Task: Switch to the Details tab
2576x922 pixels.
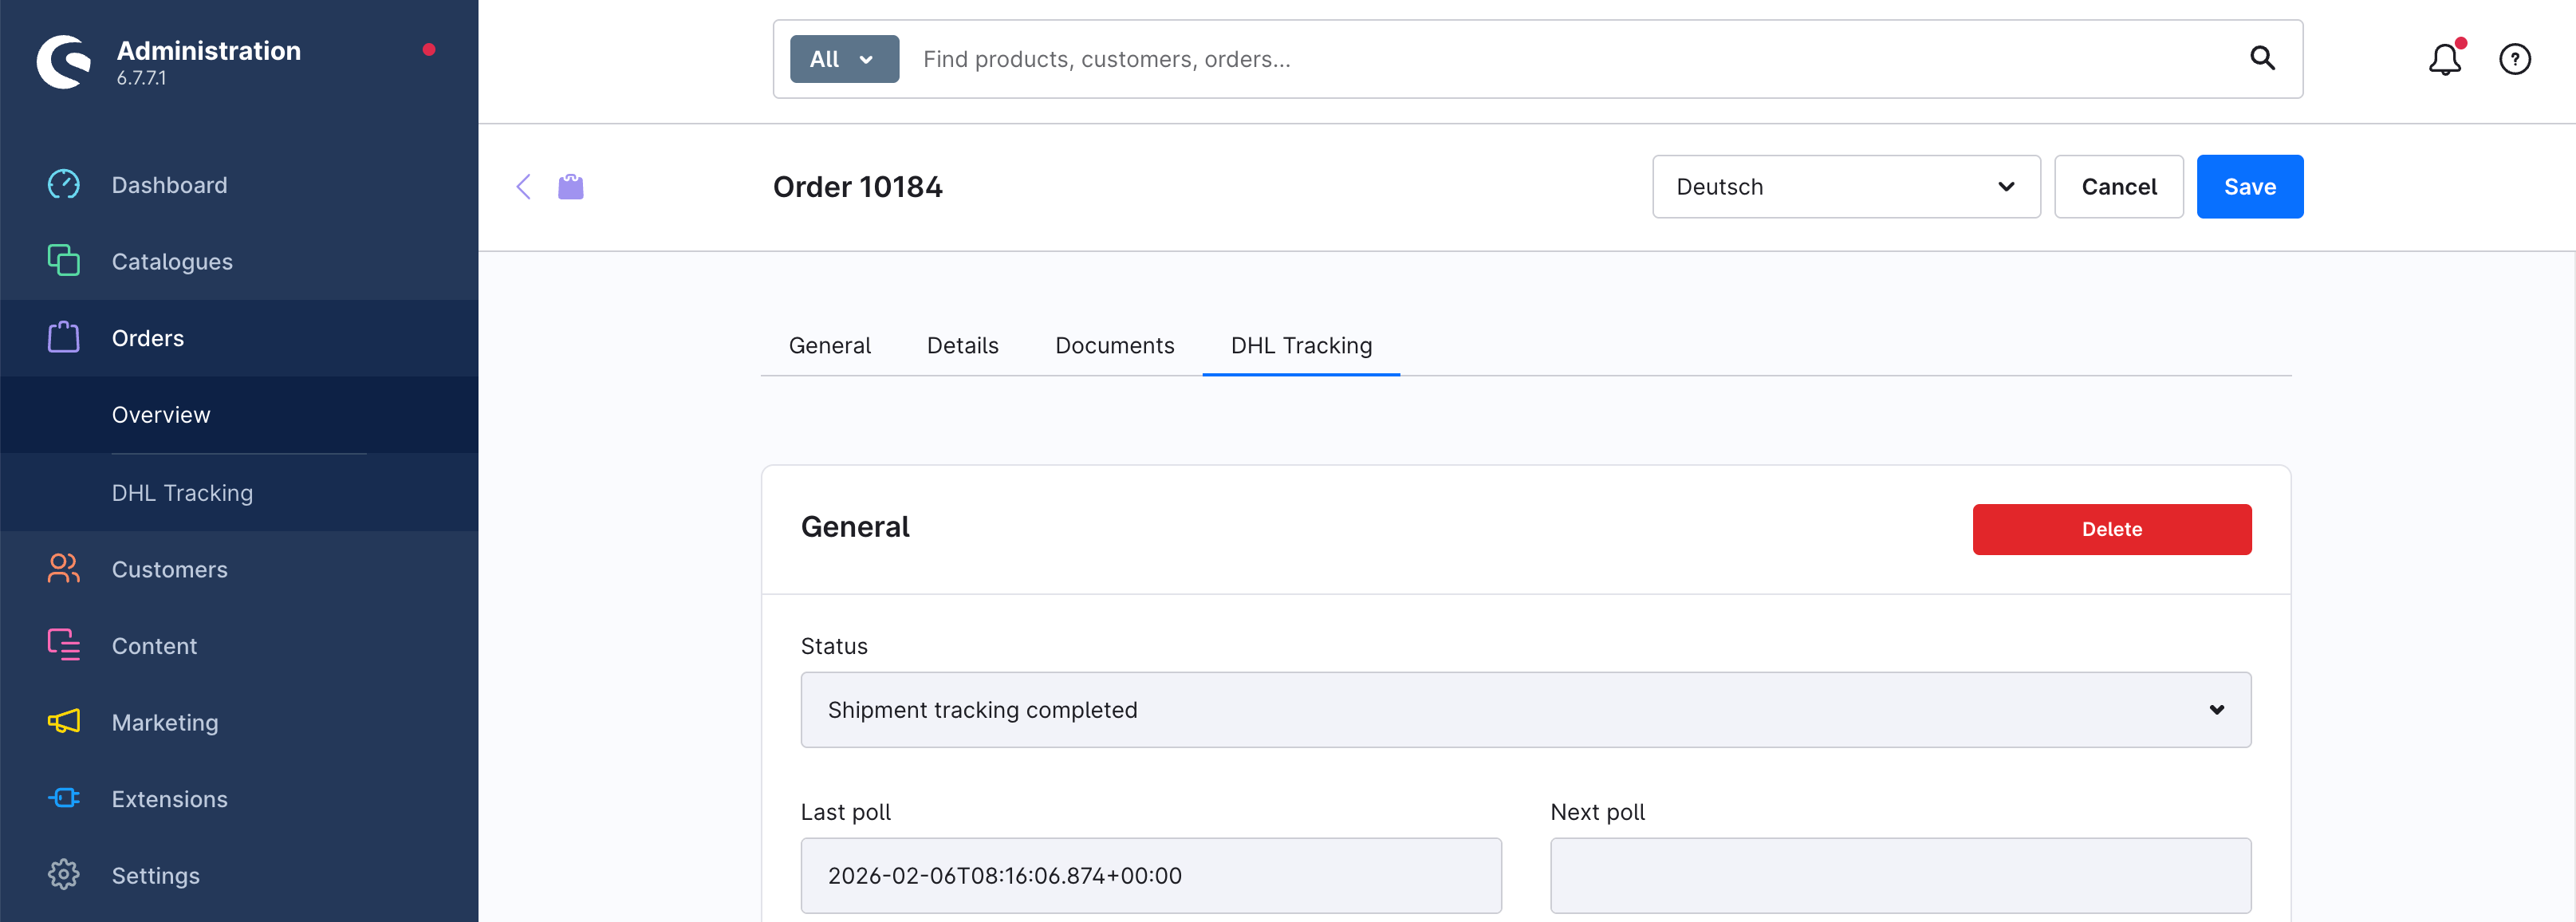Action: click(962, 345)
